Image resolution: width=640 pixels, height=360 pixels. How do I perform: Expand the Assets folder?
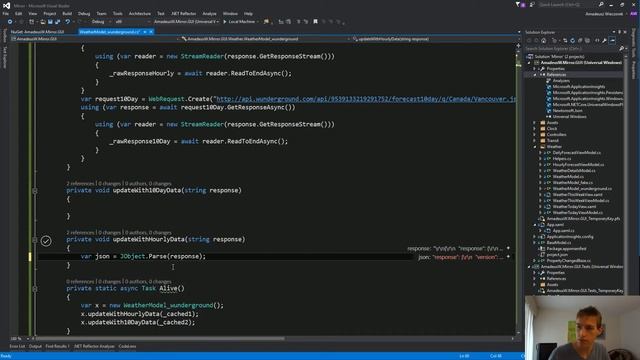535,122
